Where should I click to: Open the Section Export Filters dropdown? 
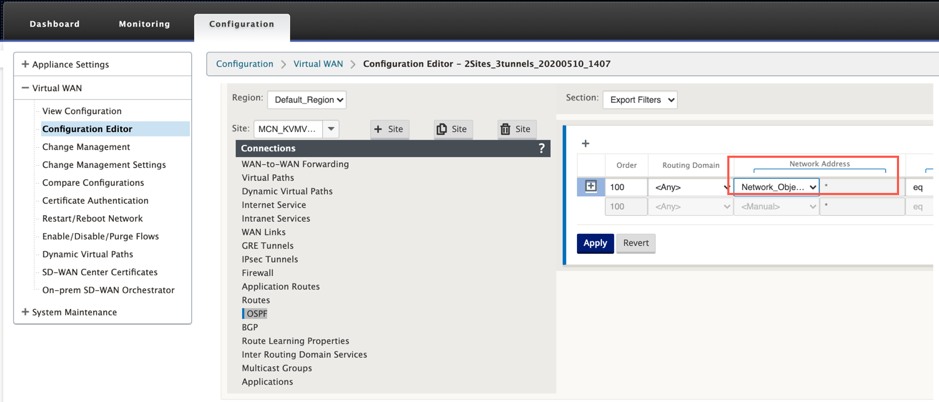(640, 100)
